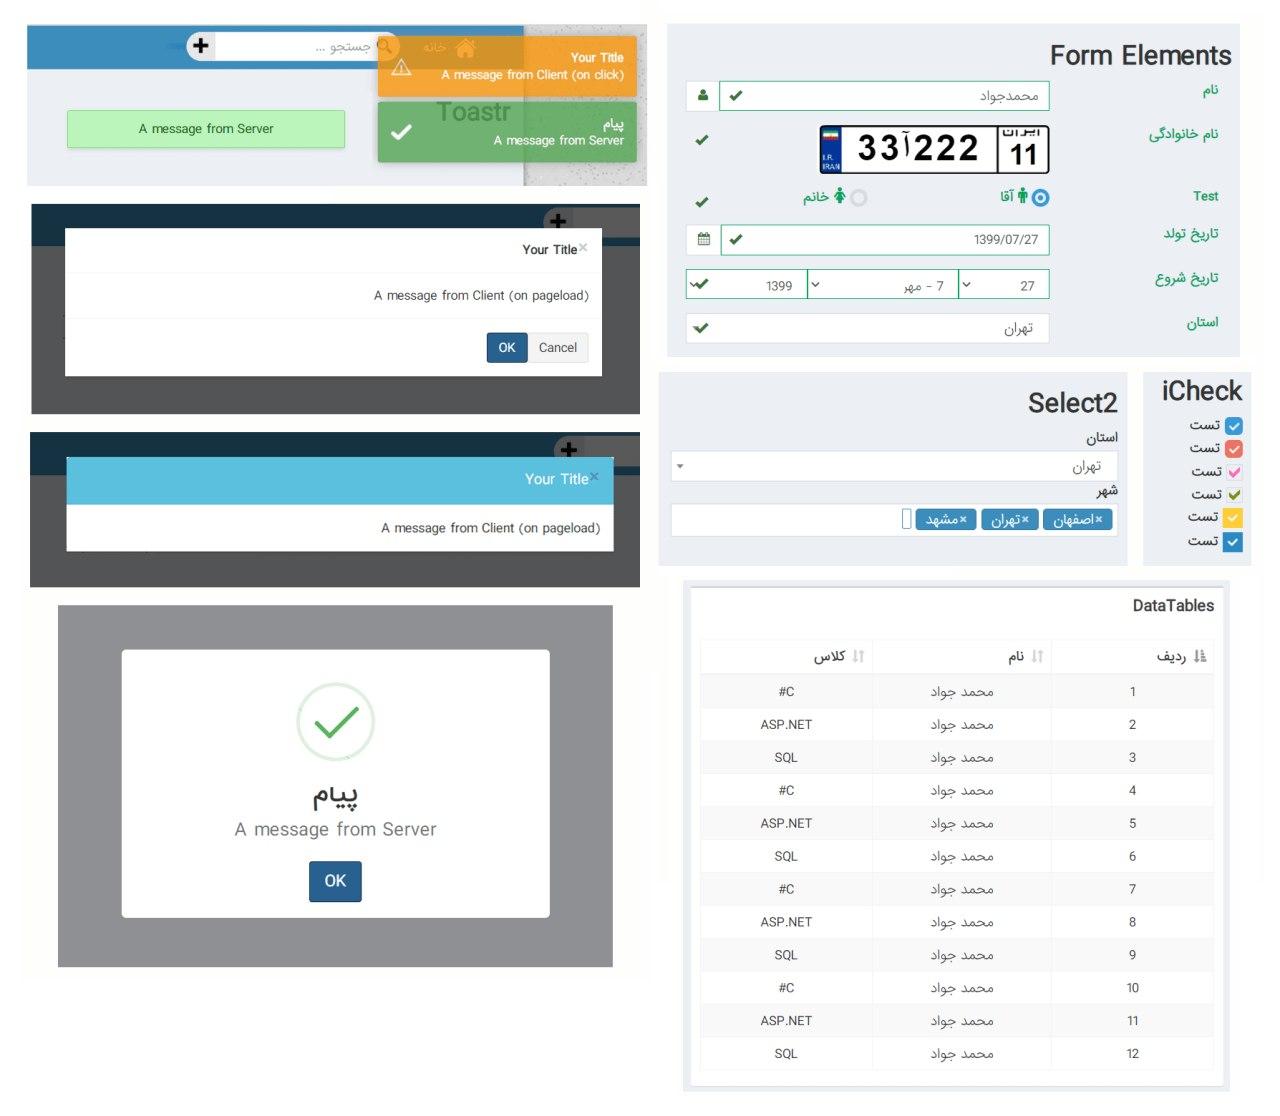Toggle the red iCheck checkbox
1280x1116 pixels.
point(1234,449)
